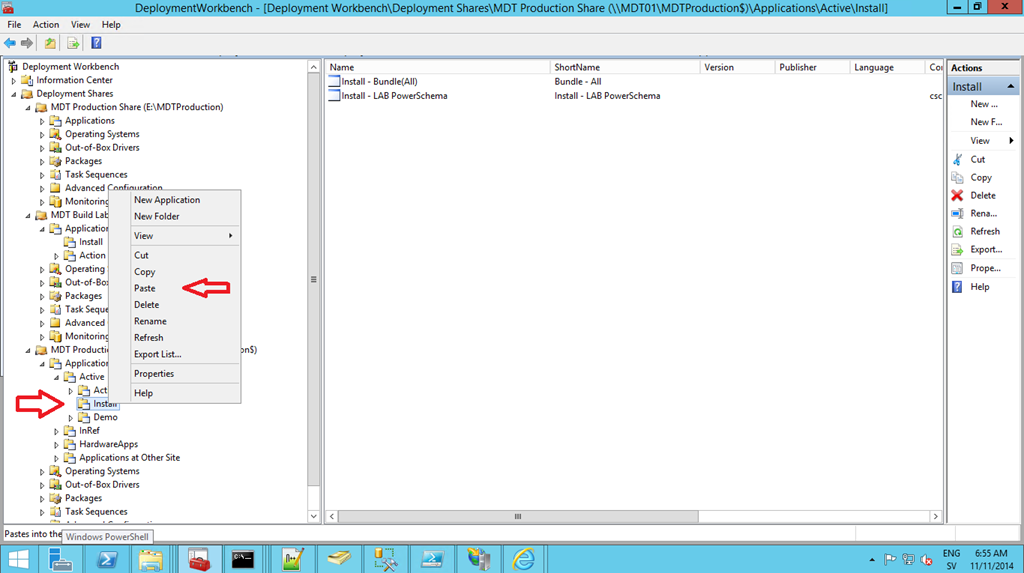Viewport: 1024px width, 573px height.
Task: Open Internet Explorer from the taskbar
Action: pyautogui.click(x=523, y=558)
